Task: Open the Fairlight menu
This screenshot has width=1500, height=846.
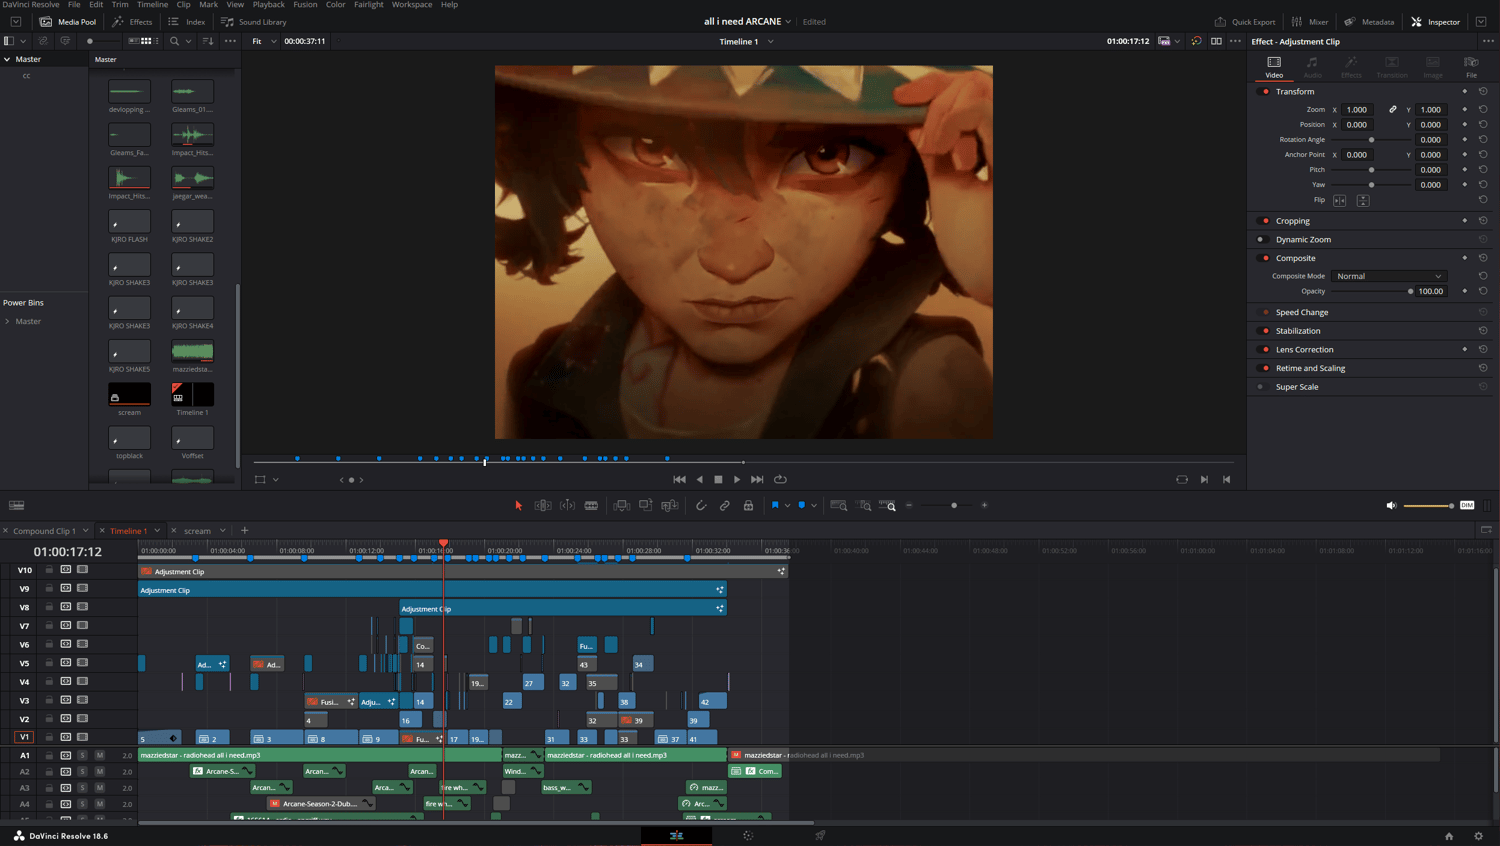Action: [x=368, y=5]
